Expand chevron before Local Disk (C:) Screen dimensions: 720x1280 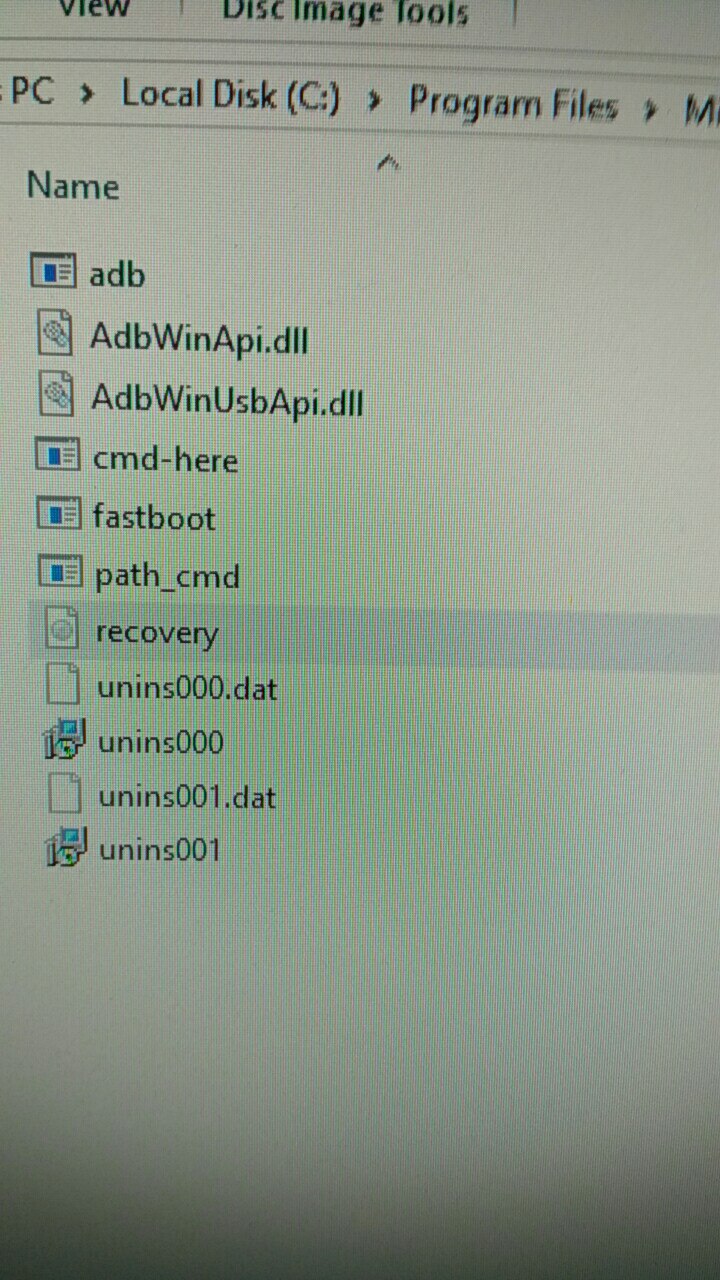(89, 96)
